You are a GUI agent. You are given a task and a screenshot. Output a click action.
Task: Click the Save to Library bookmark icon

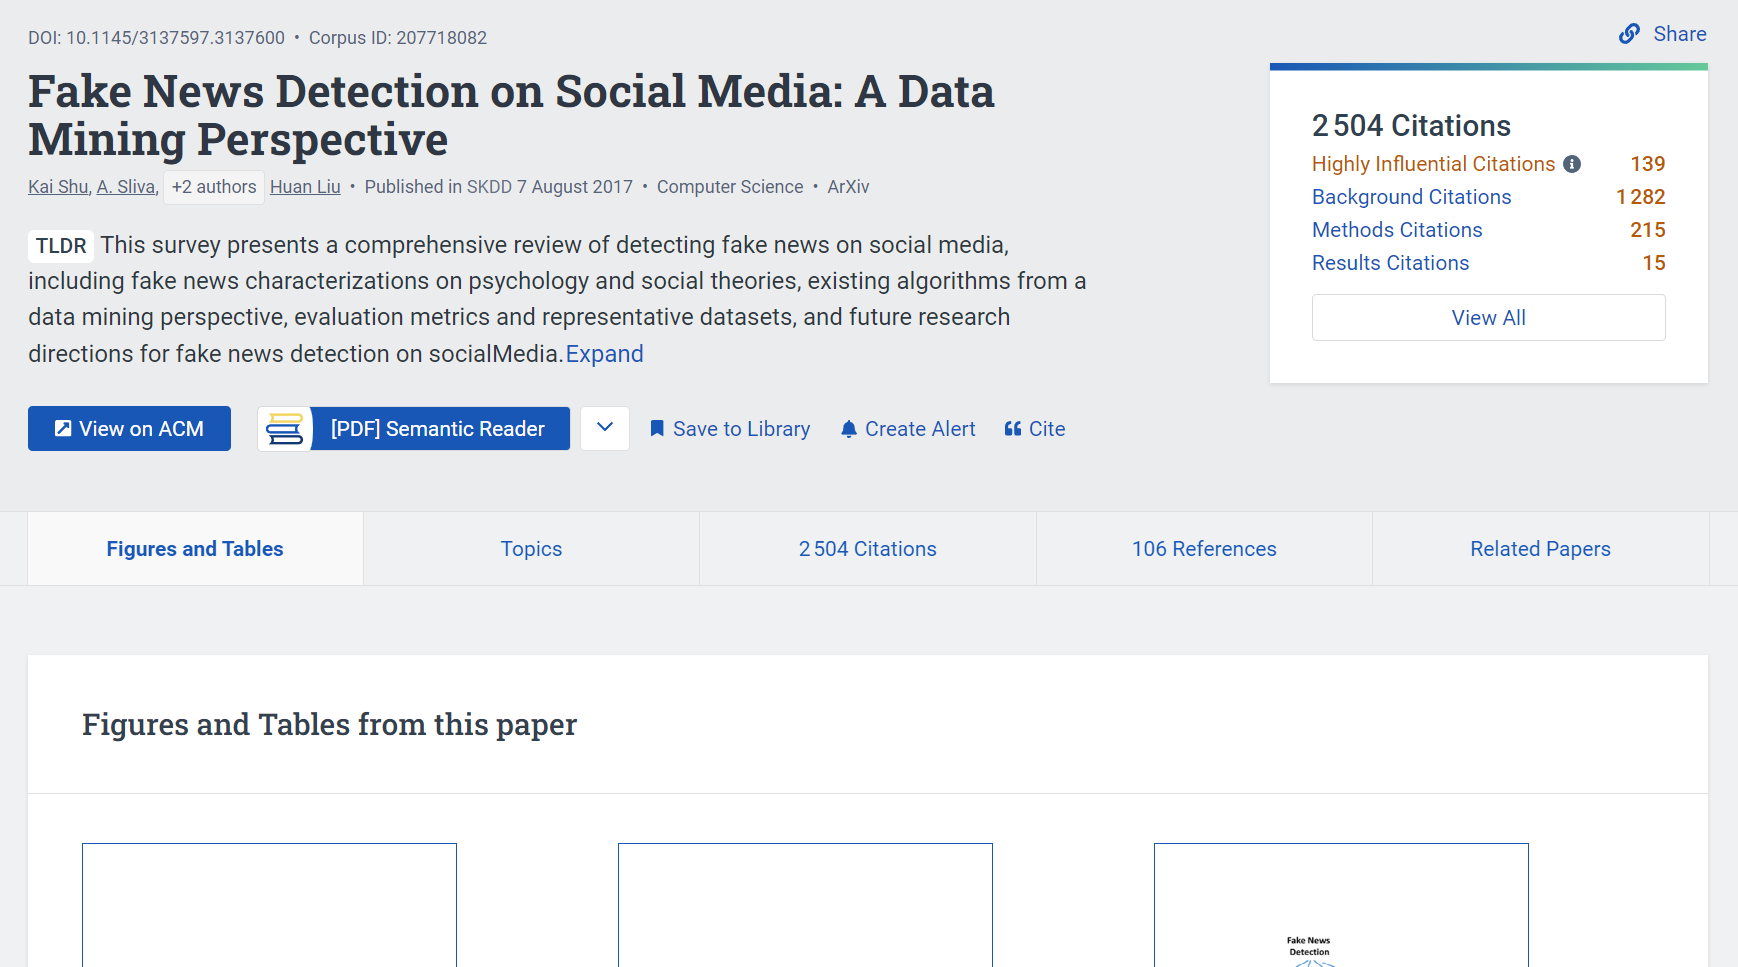(657, 429)
